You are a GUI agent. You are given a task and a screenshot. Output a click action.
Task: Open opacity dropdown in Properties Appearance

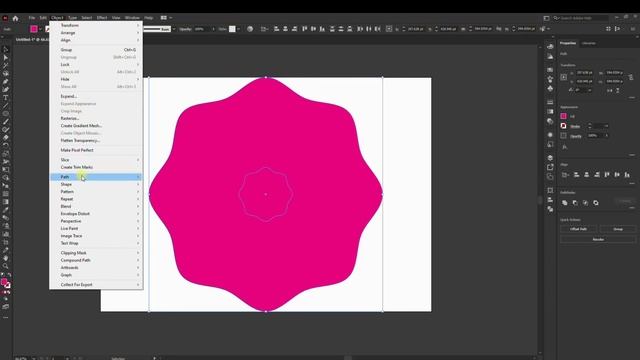(x=607, y=136)
